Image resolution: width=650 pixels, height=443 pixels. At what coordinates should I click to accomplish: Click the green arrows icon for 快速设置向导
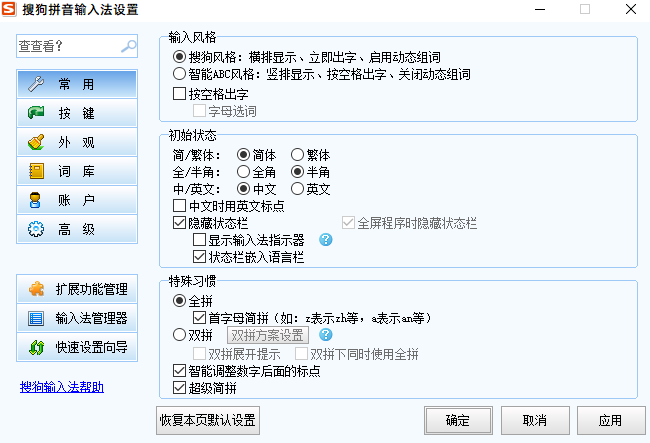36,347
